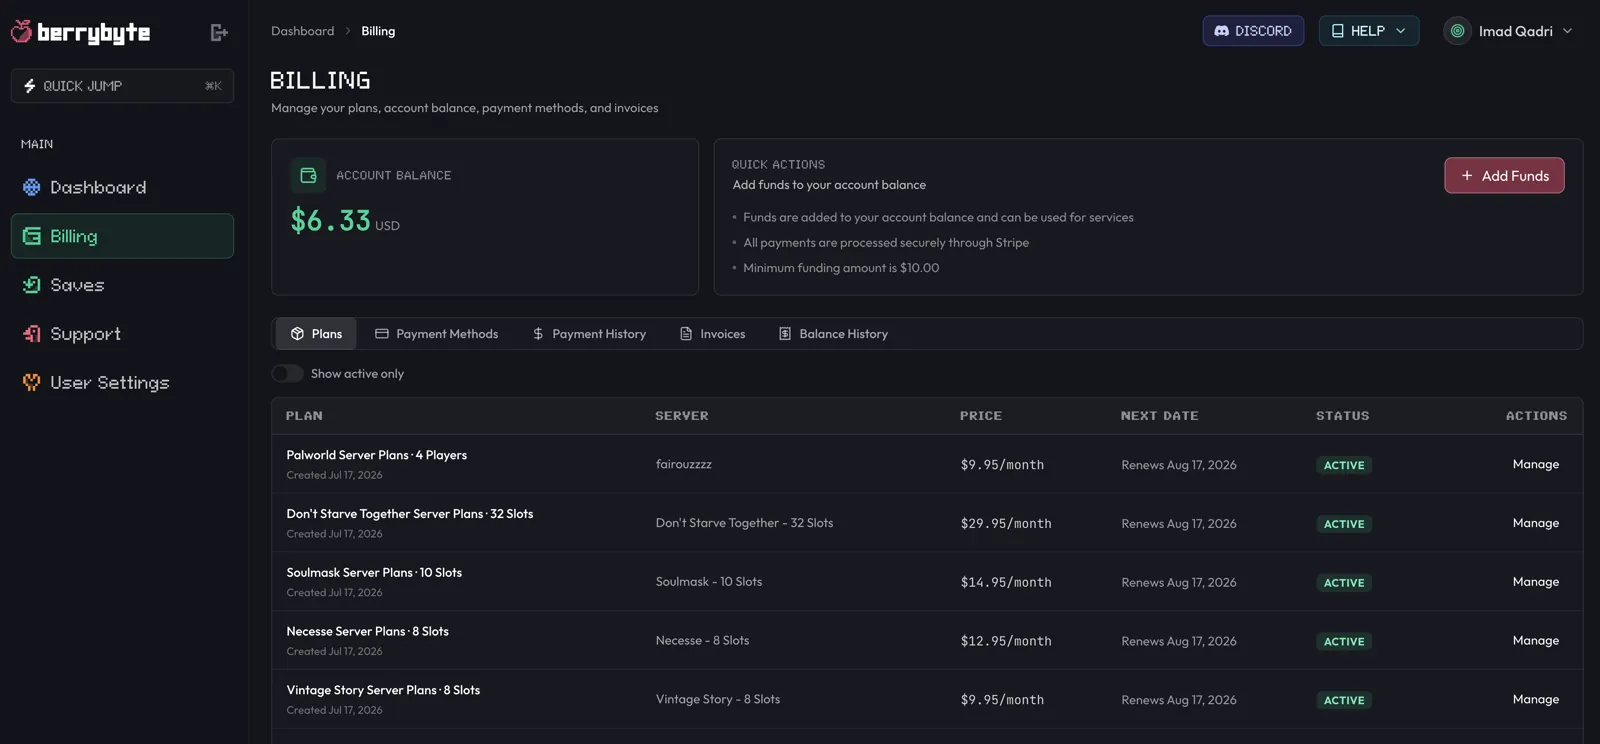Image resolution: width=1600 pixels, height=744 pixels.
Task: Click the $12.95/month price
Action: pos(1006,642)
